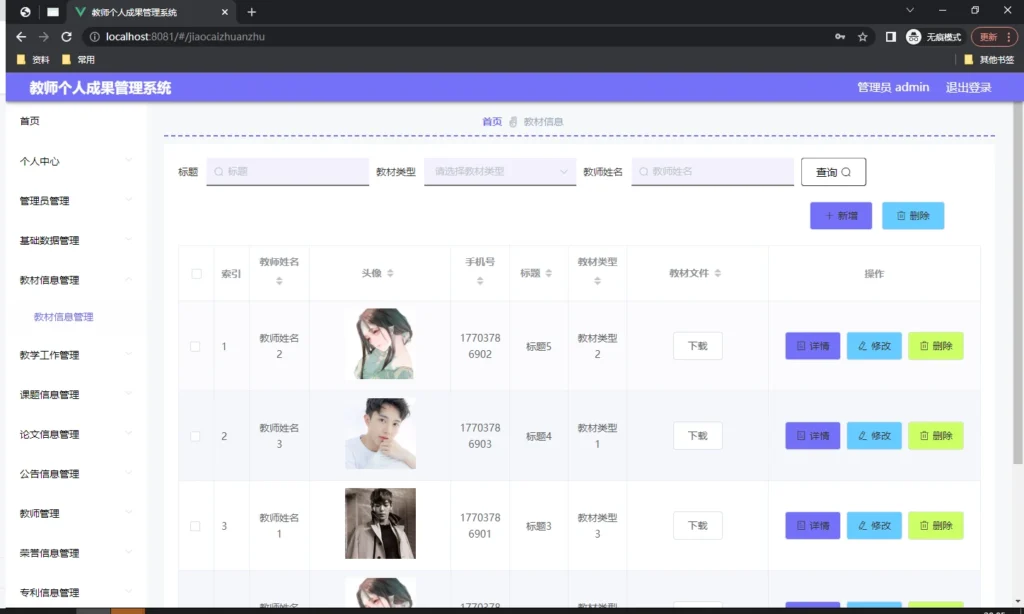Click the browser back arrow
This screenshot has width=1024, height=614.
(x=21, y=37)
